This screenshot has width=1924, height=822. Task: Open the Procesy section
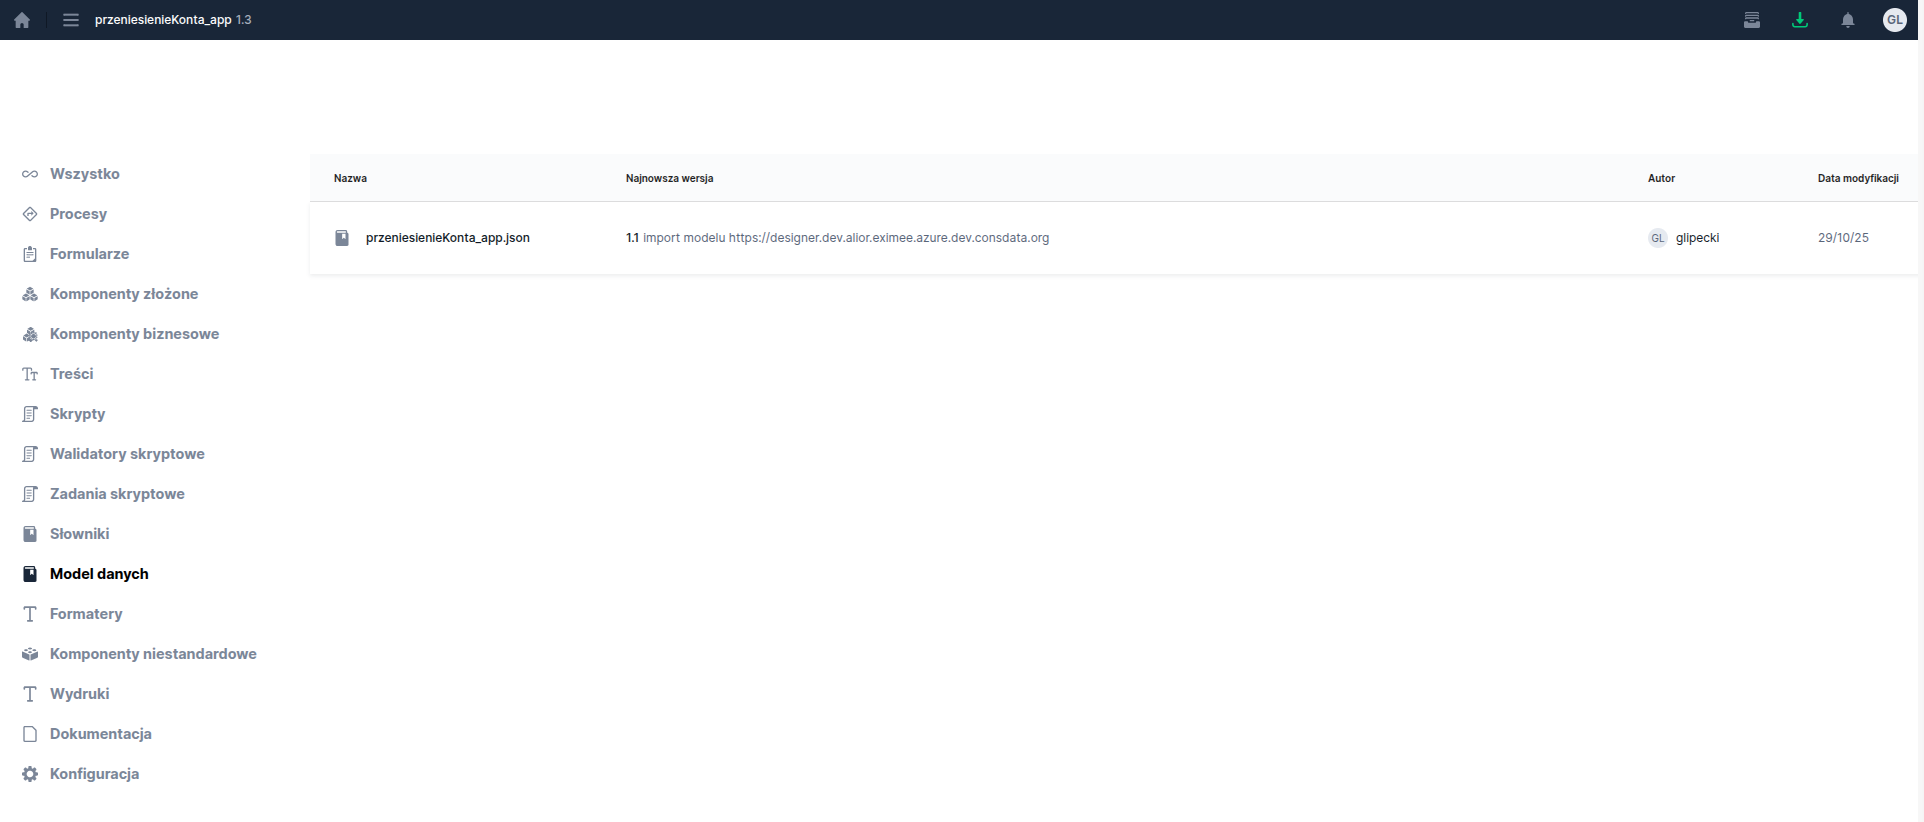[x=78, y=214]
